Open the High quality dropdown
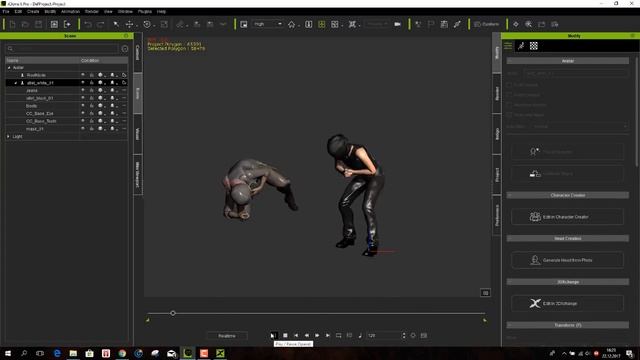 coord(267,24)
